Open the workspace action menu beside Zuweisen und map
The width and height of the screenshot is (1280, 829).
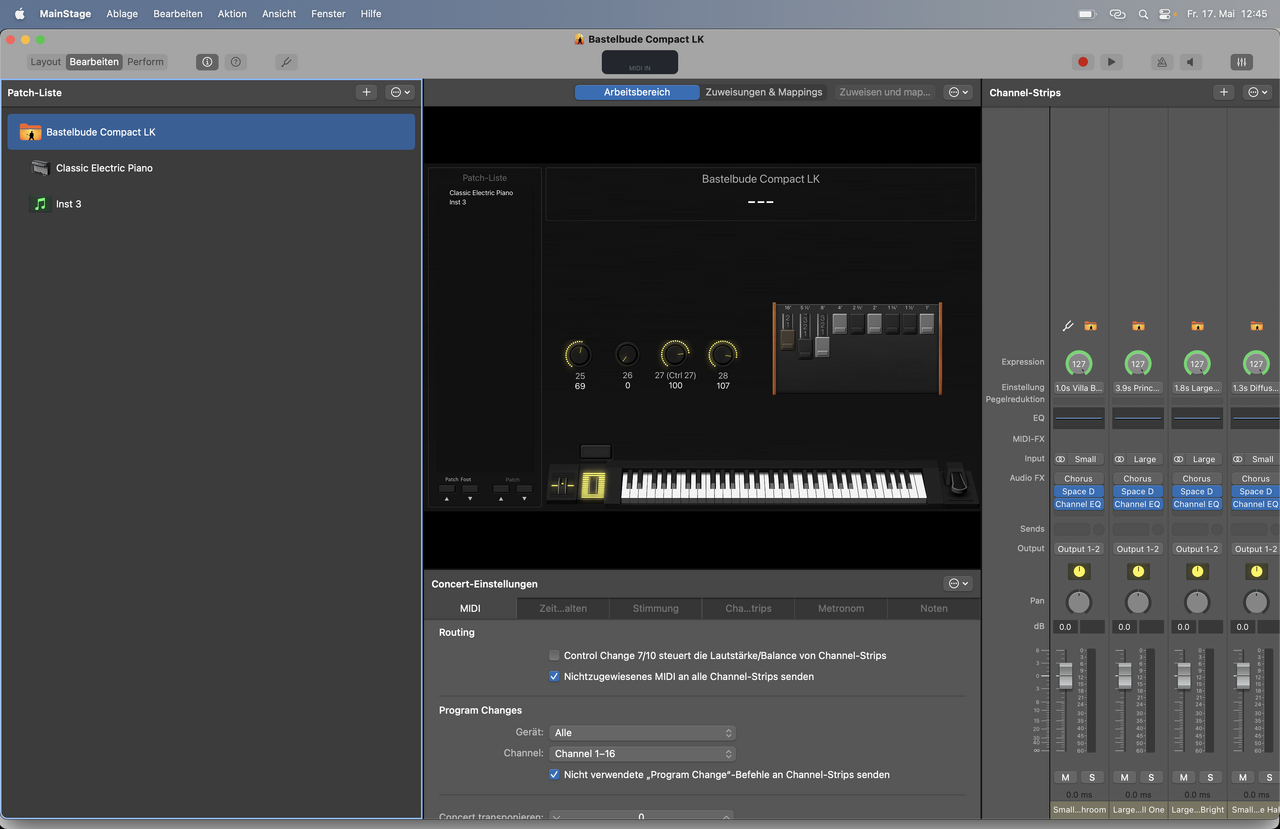[958, 92]
